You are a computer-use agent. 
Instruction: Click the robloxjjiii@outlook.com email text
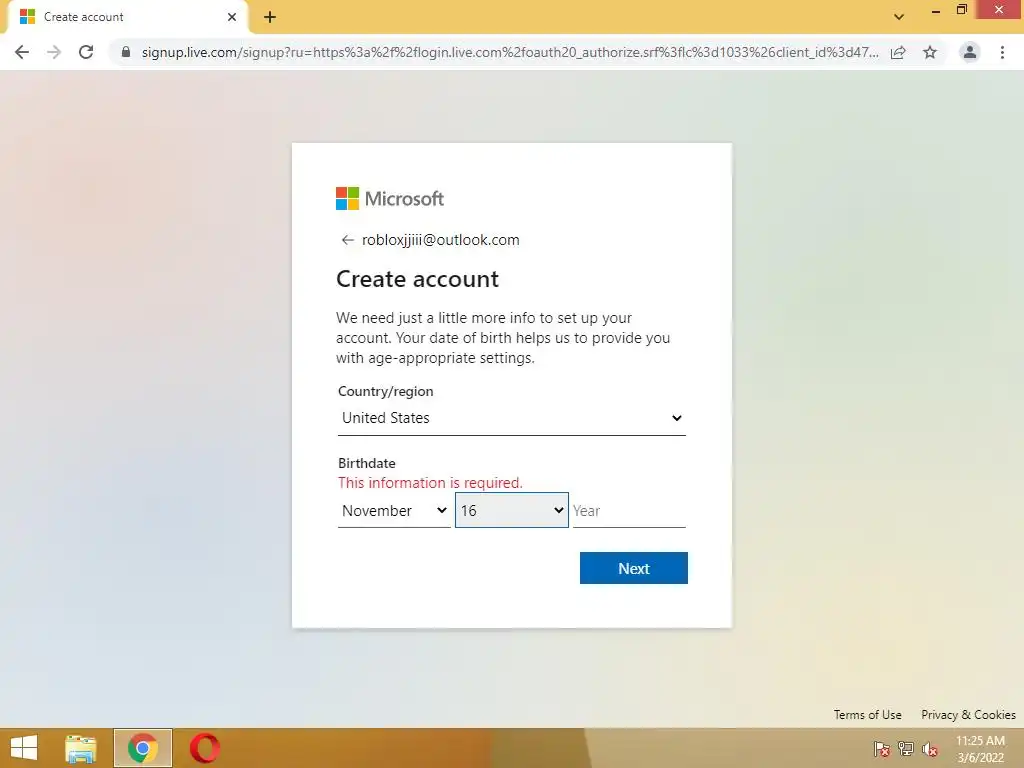(441, 240)
